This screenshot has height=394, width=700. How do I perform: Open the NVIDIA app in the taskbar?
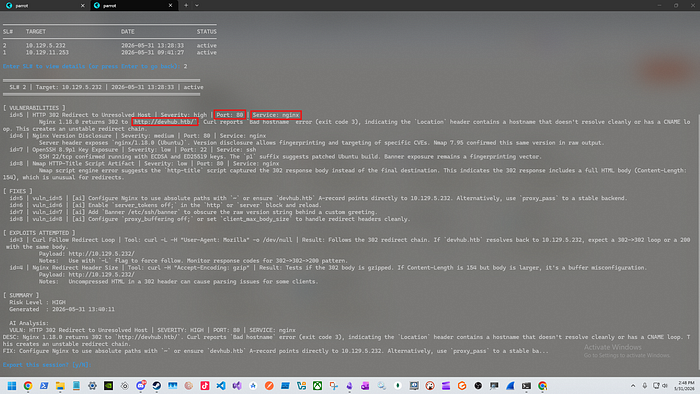(x=108, y=386)
